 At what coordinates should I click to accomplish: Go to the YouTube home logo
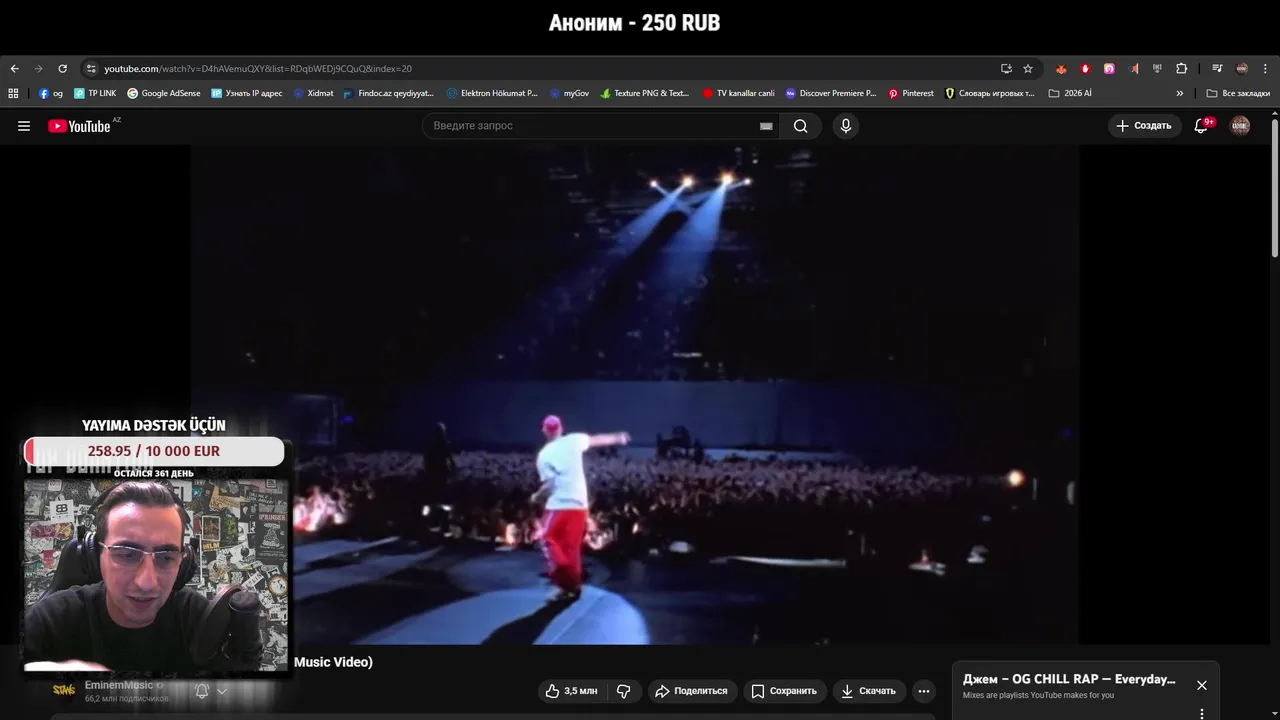(80, 126)
